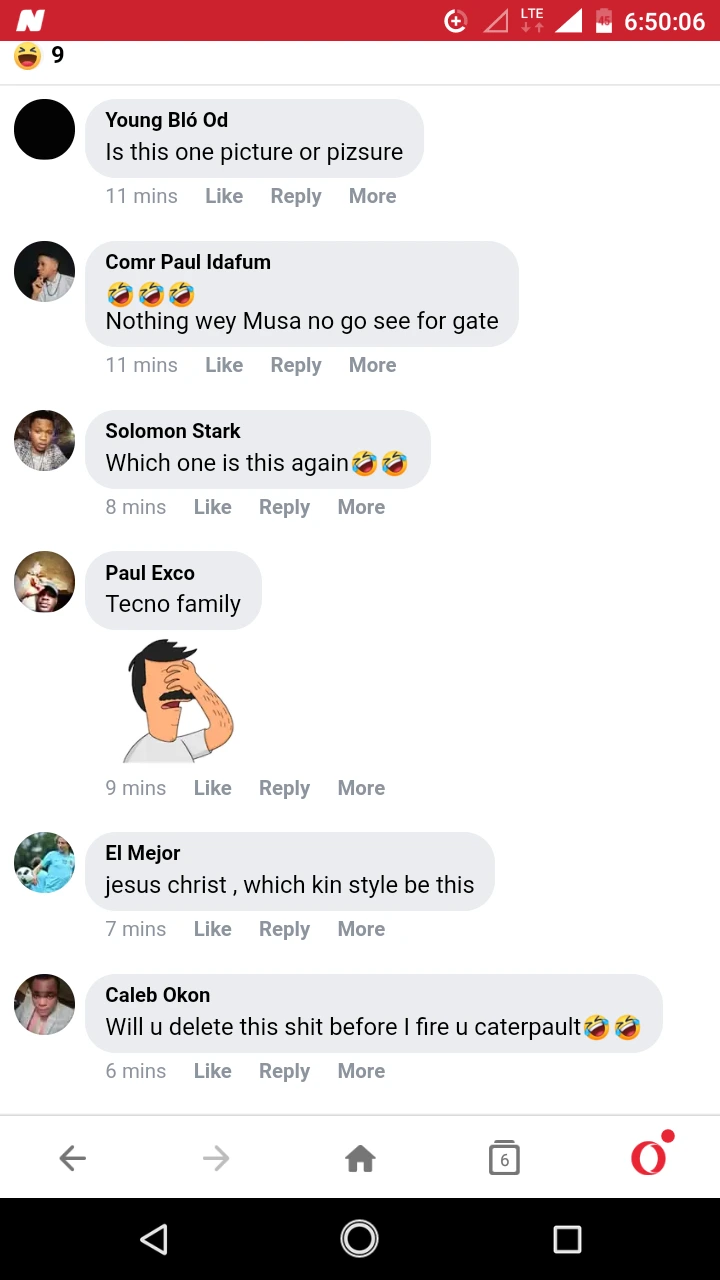Viewport: 720px width, 1280px height.
Task: Like Young Bló Od's comment
Action: [x=224, y=196]
